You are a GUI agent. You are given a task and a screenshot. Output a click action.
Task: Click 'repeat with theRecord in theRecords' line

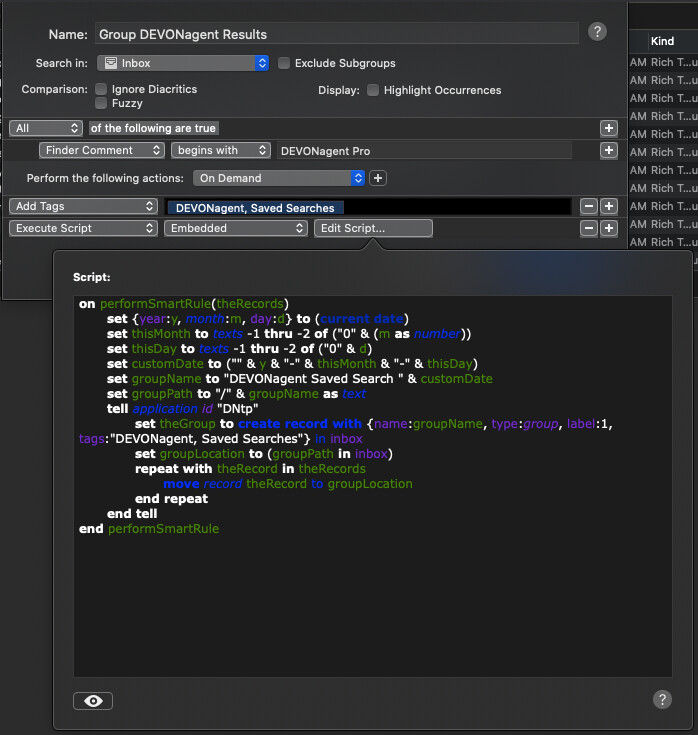coord(250,469)
